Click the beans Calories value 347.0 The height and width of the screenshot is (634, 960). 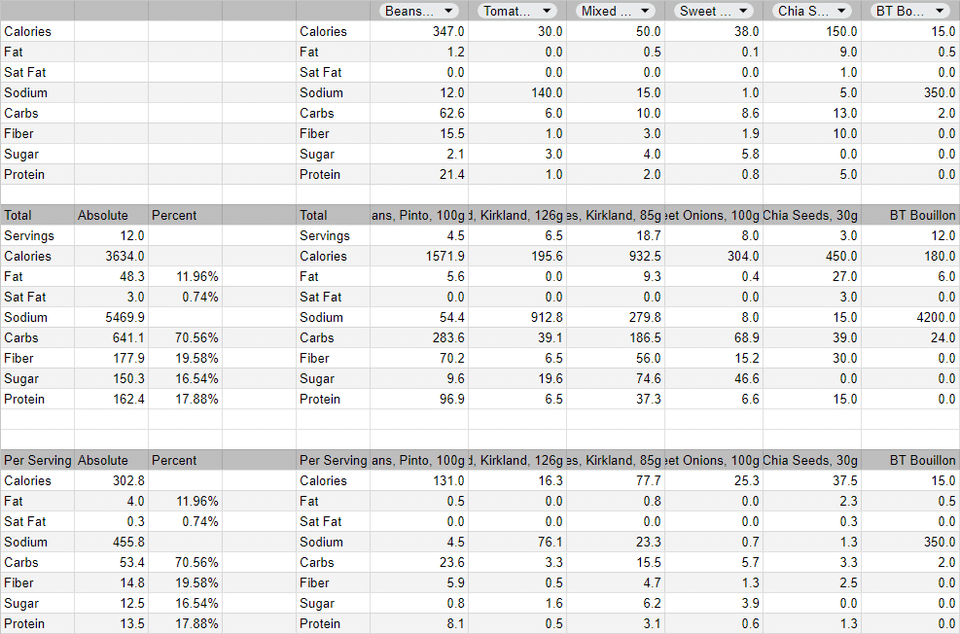click(419, 31)
